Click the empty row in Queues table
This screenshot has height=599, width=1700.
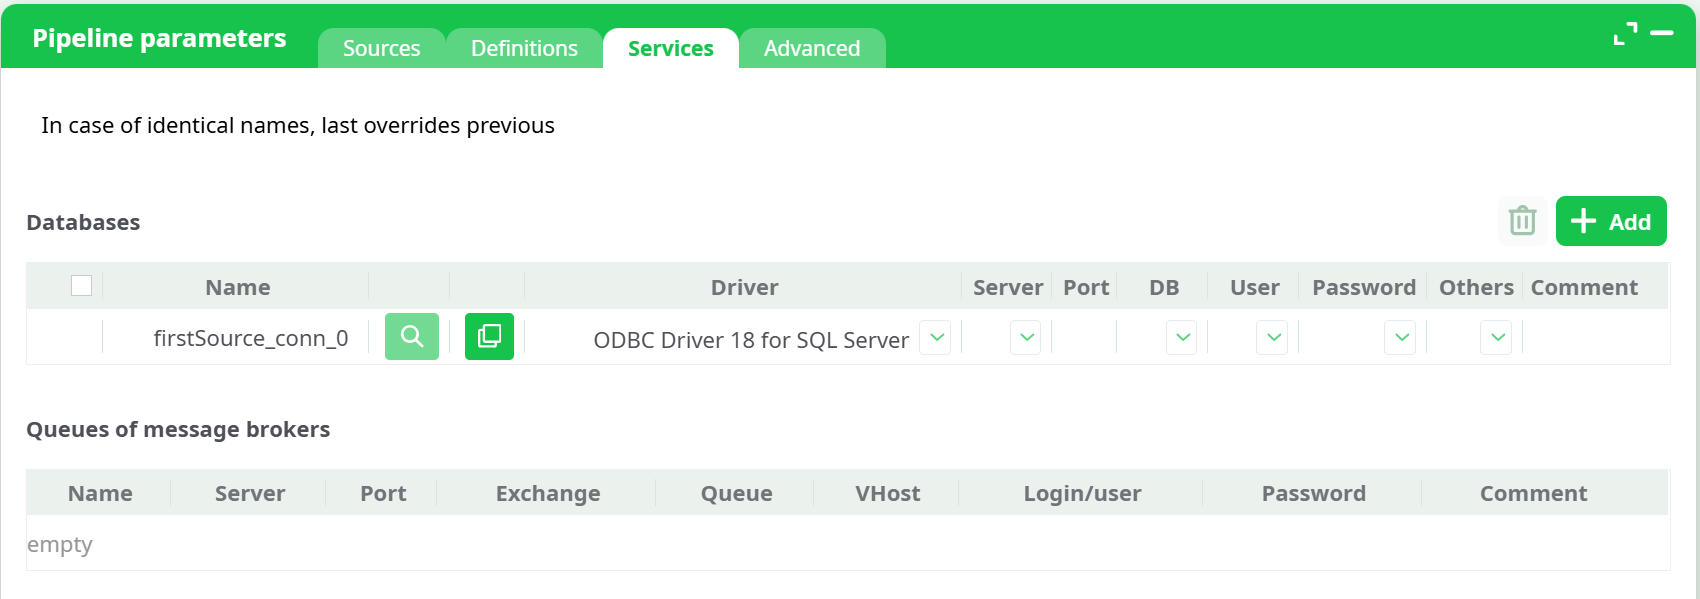coord(847,543)
